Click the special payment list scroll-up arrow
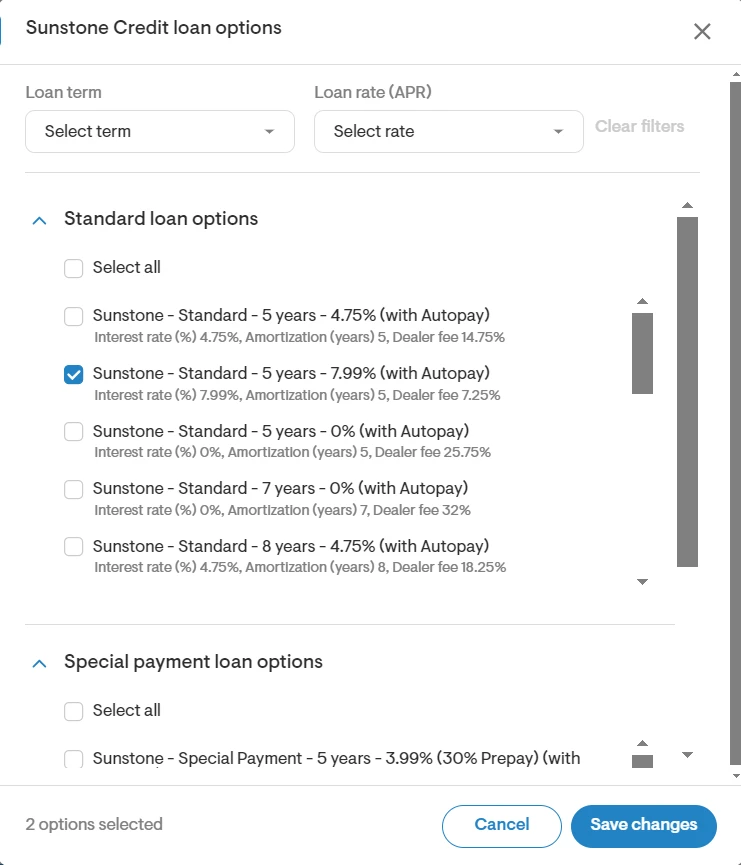 [x=642, y=743]
